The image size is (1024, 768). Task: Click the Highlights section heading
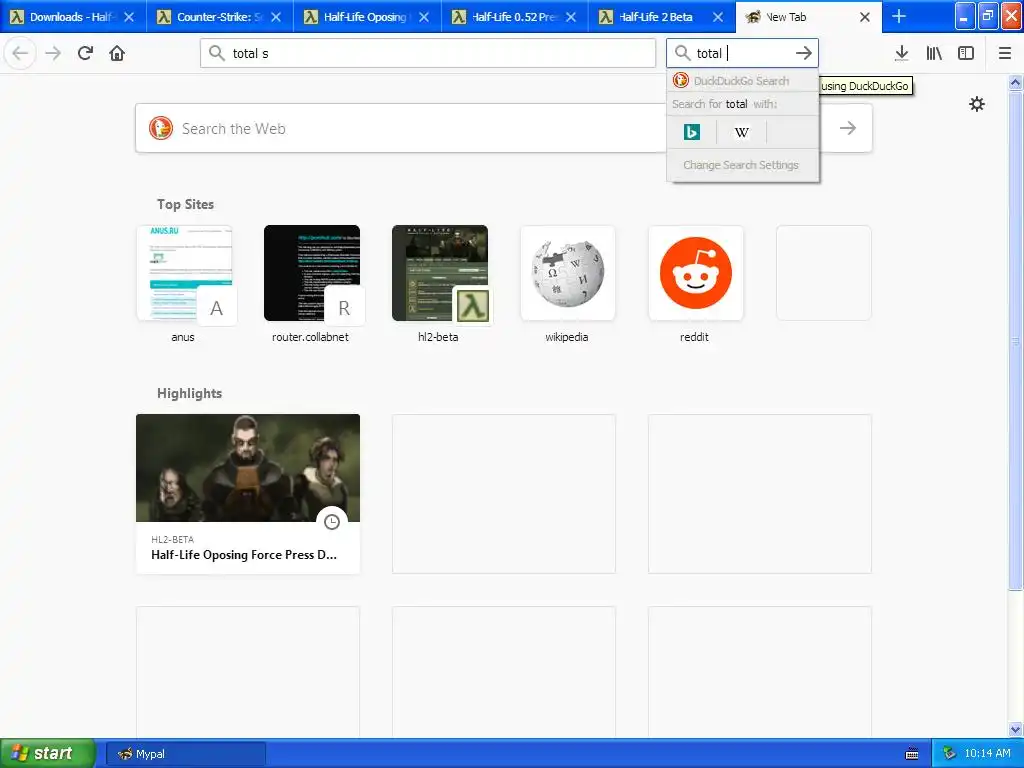click(189, 393)
